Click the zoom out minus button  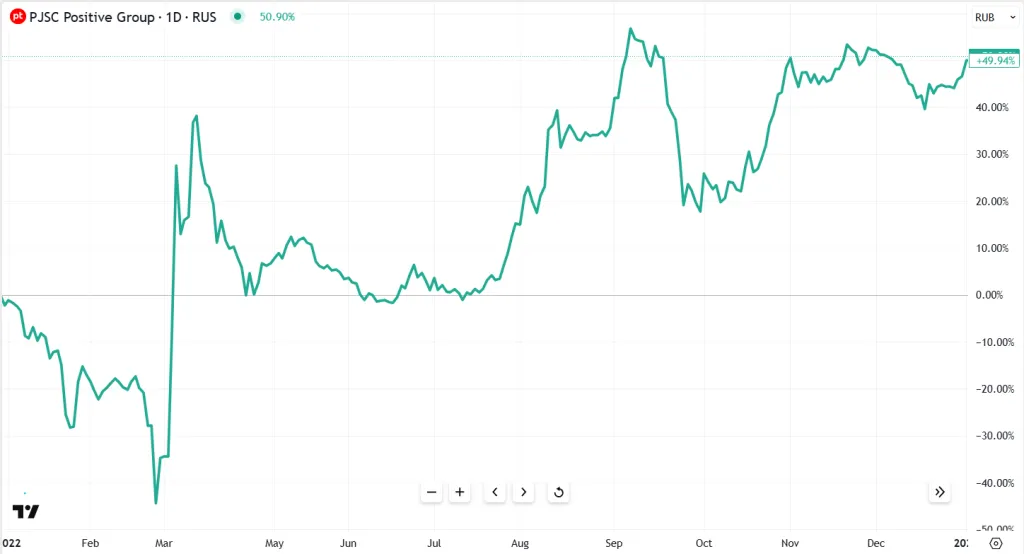tap(432, 492)
